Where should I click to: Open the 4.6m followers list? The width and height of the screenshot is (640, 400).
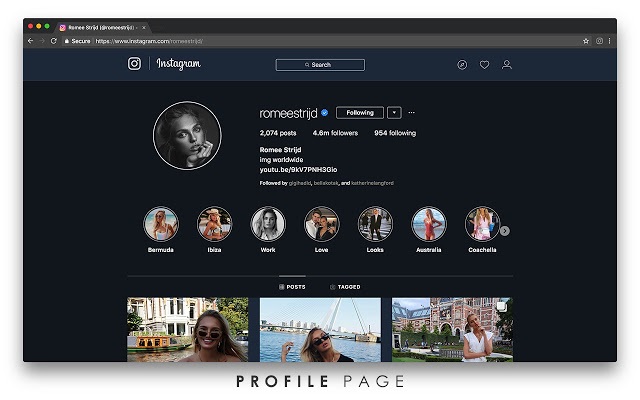pyautogui.click(x=335, y=133)
